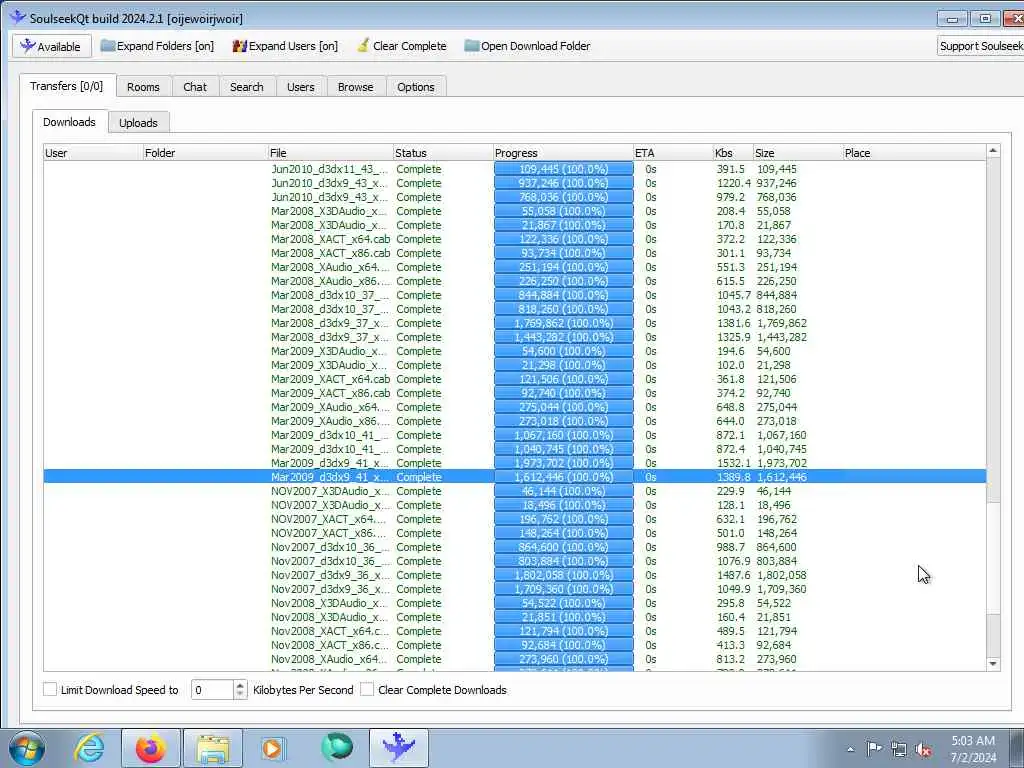Select the row with size 121,794
The width and height of the screenshot is (1024, 768).
pos(515,632)
